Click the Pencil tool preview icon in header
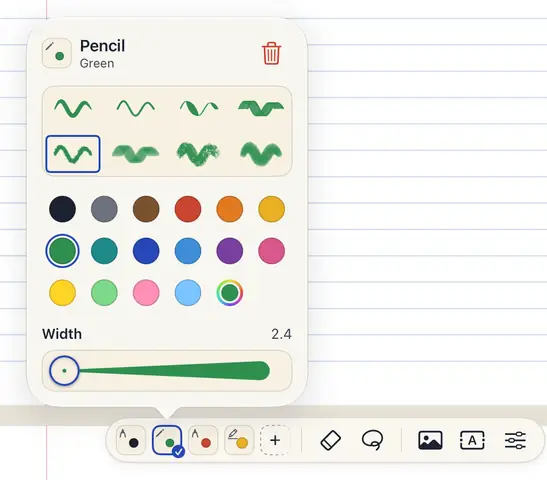This screenshot has width=547, height=480. click(x=57, y=53)
